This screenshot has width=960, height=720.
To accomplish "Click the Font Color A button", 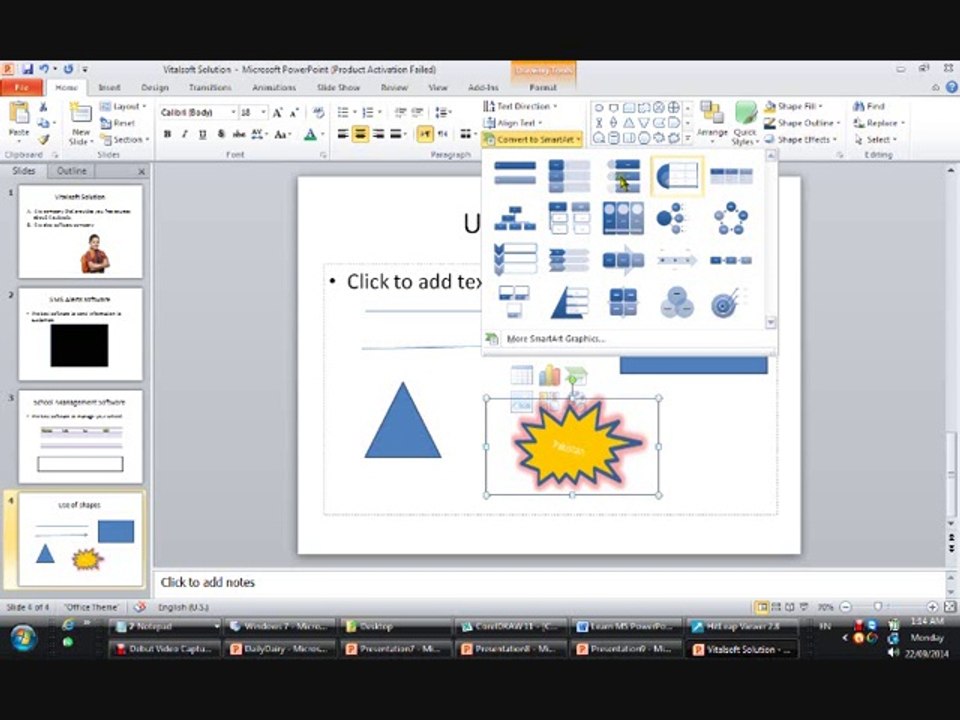I will (x=310, y=134).
